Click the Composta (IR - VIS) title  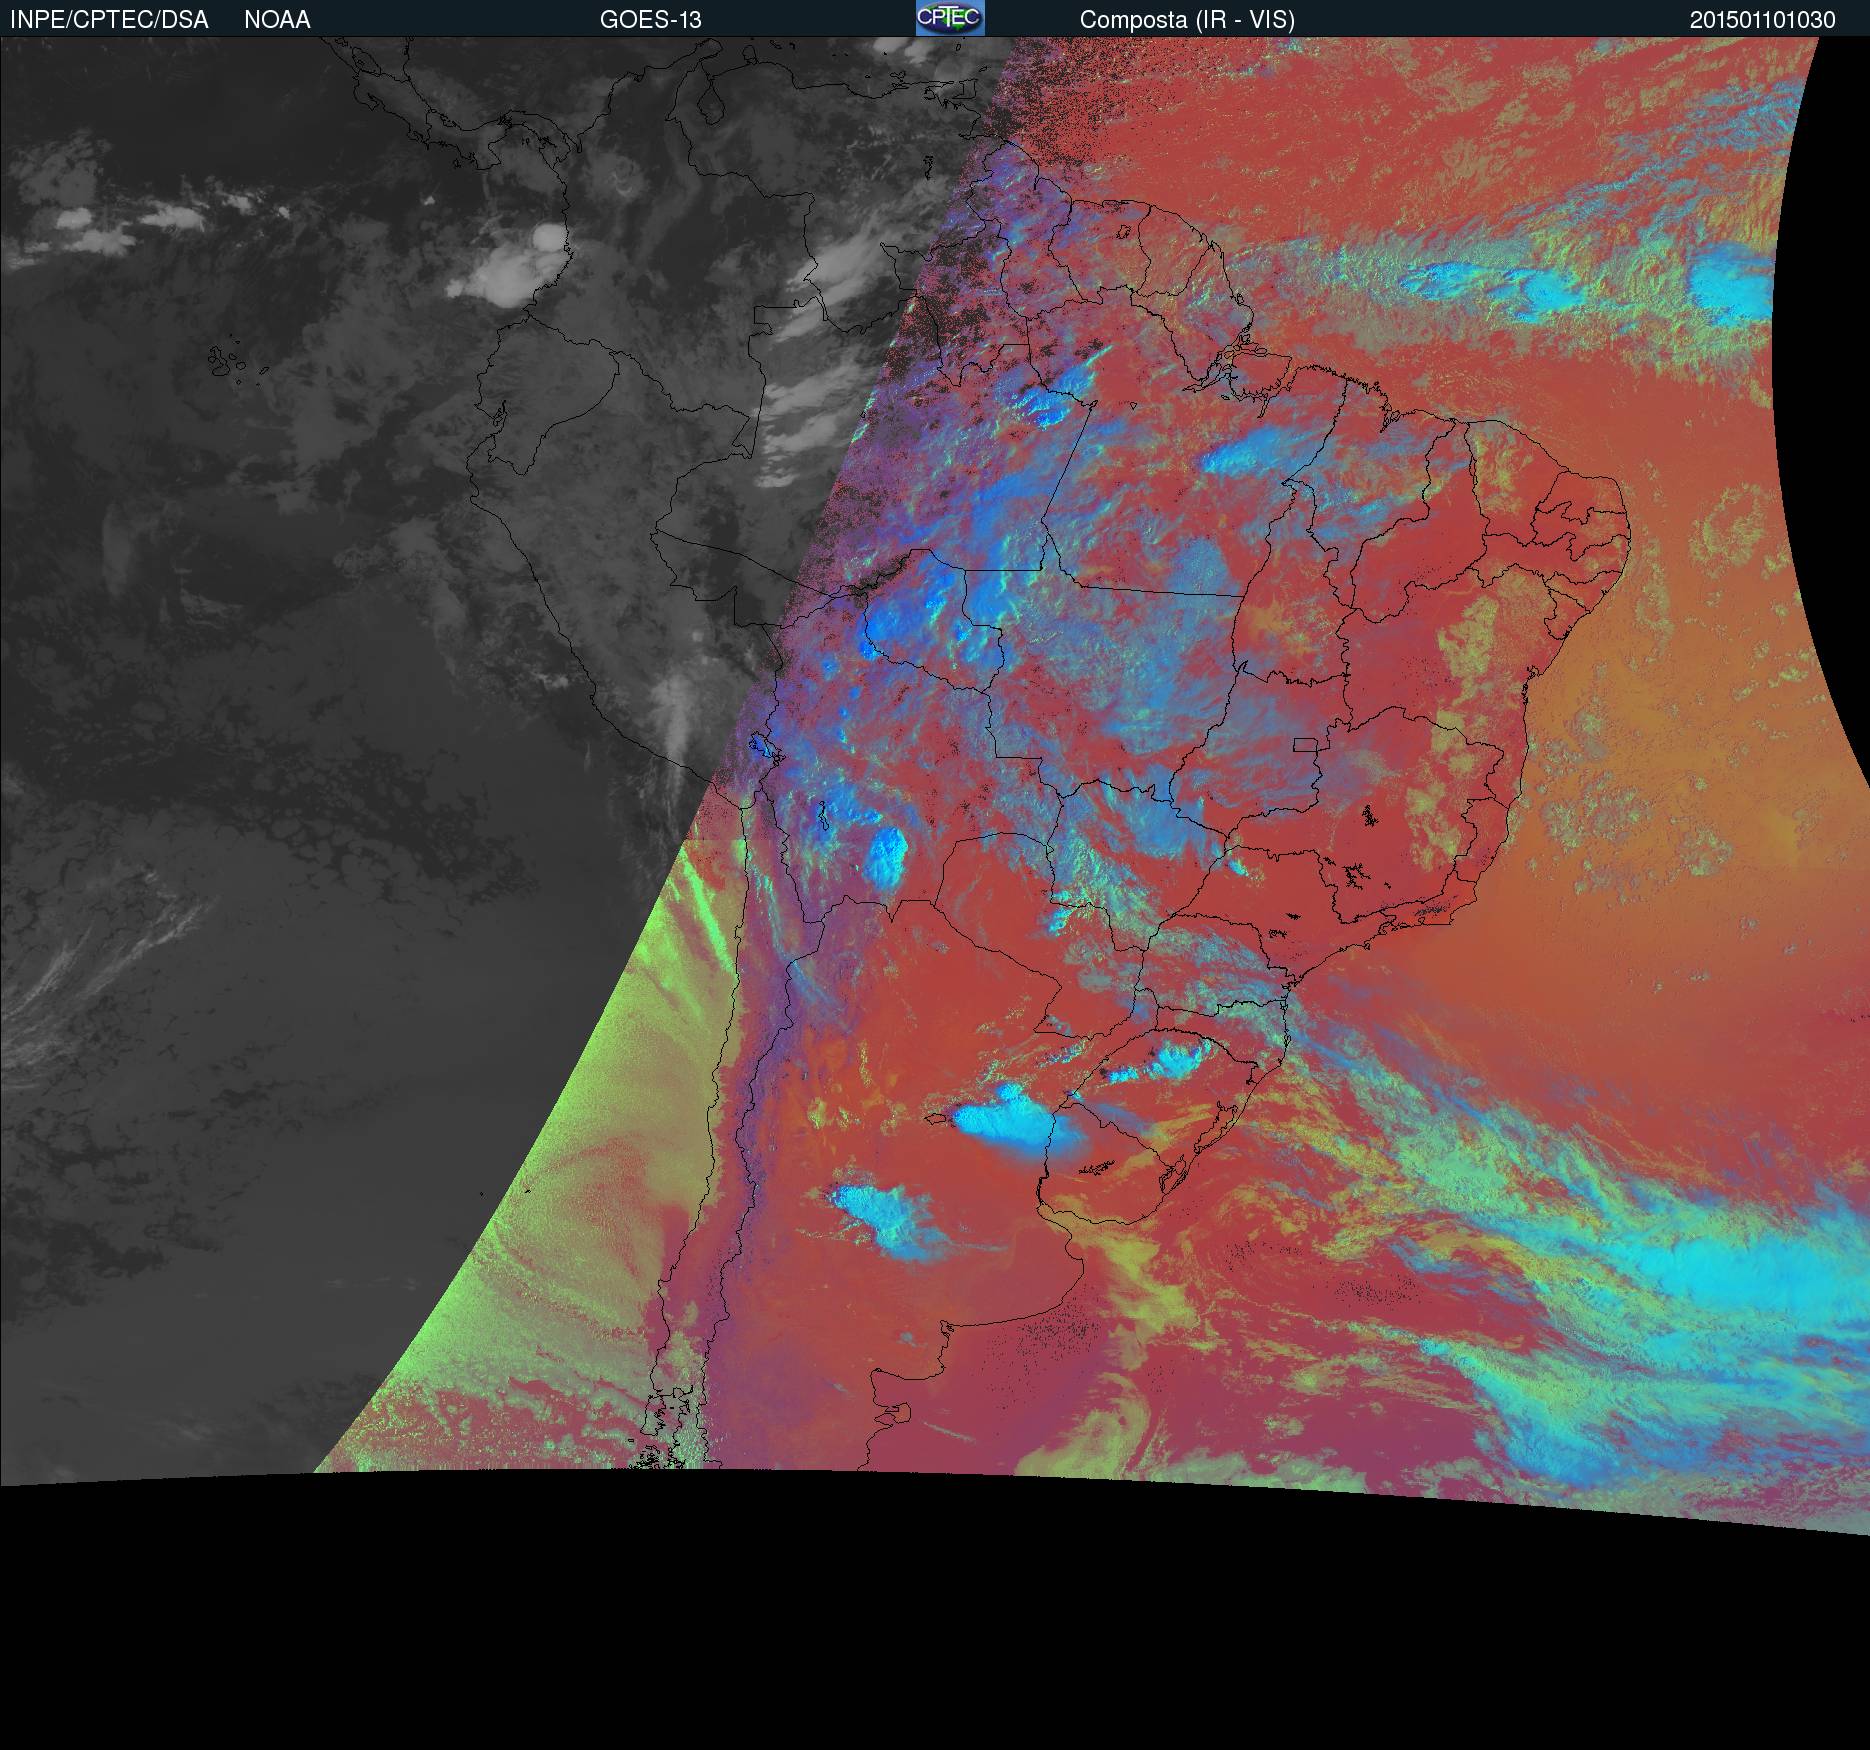(1187, 20)
